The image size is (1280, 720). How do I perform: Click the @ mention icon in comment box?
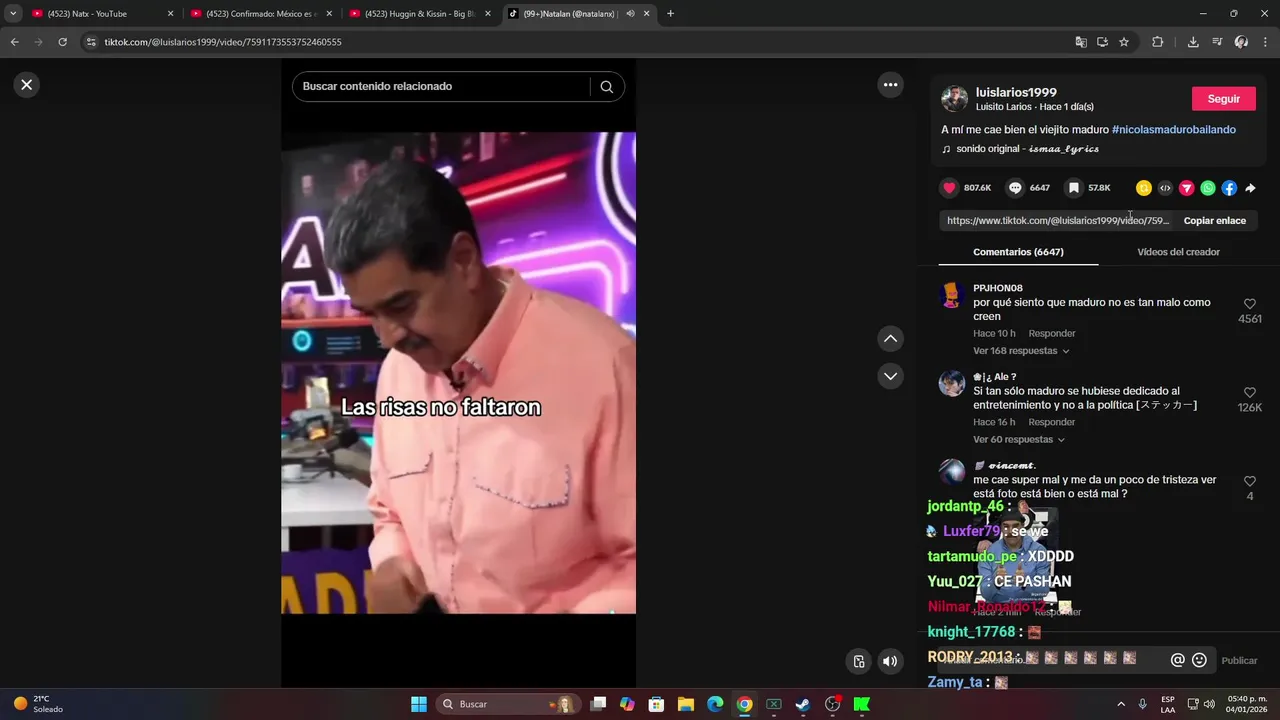click(x=1178, y=660)
